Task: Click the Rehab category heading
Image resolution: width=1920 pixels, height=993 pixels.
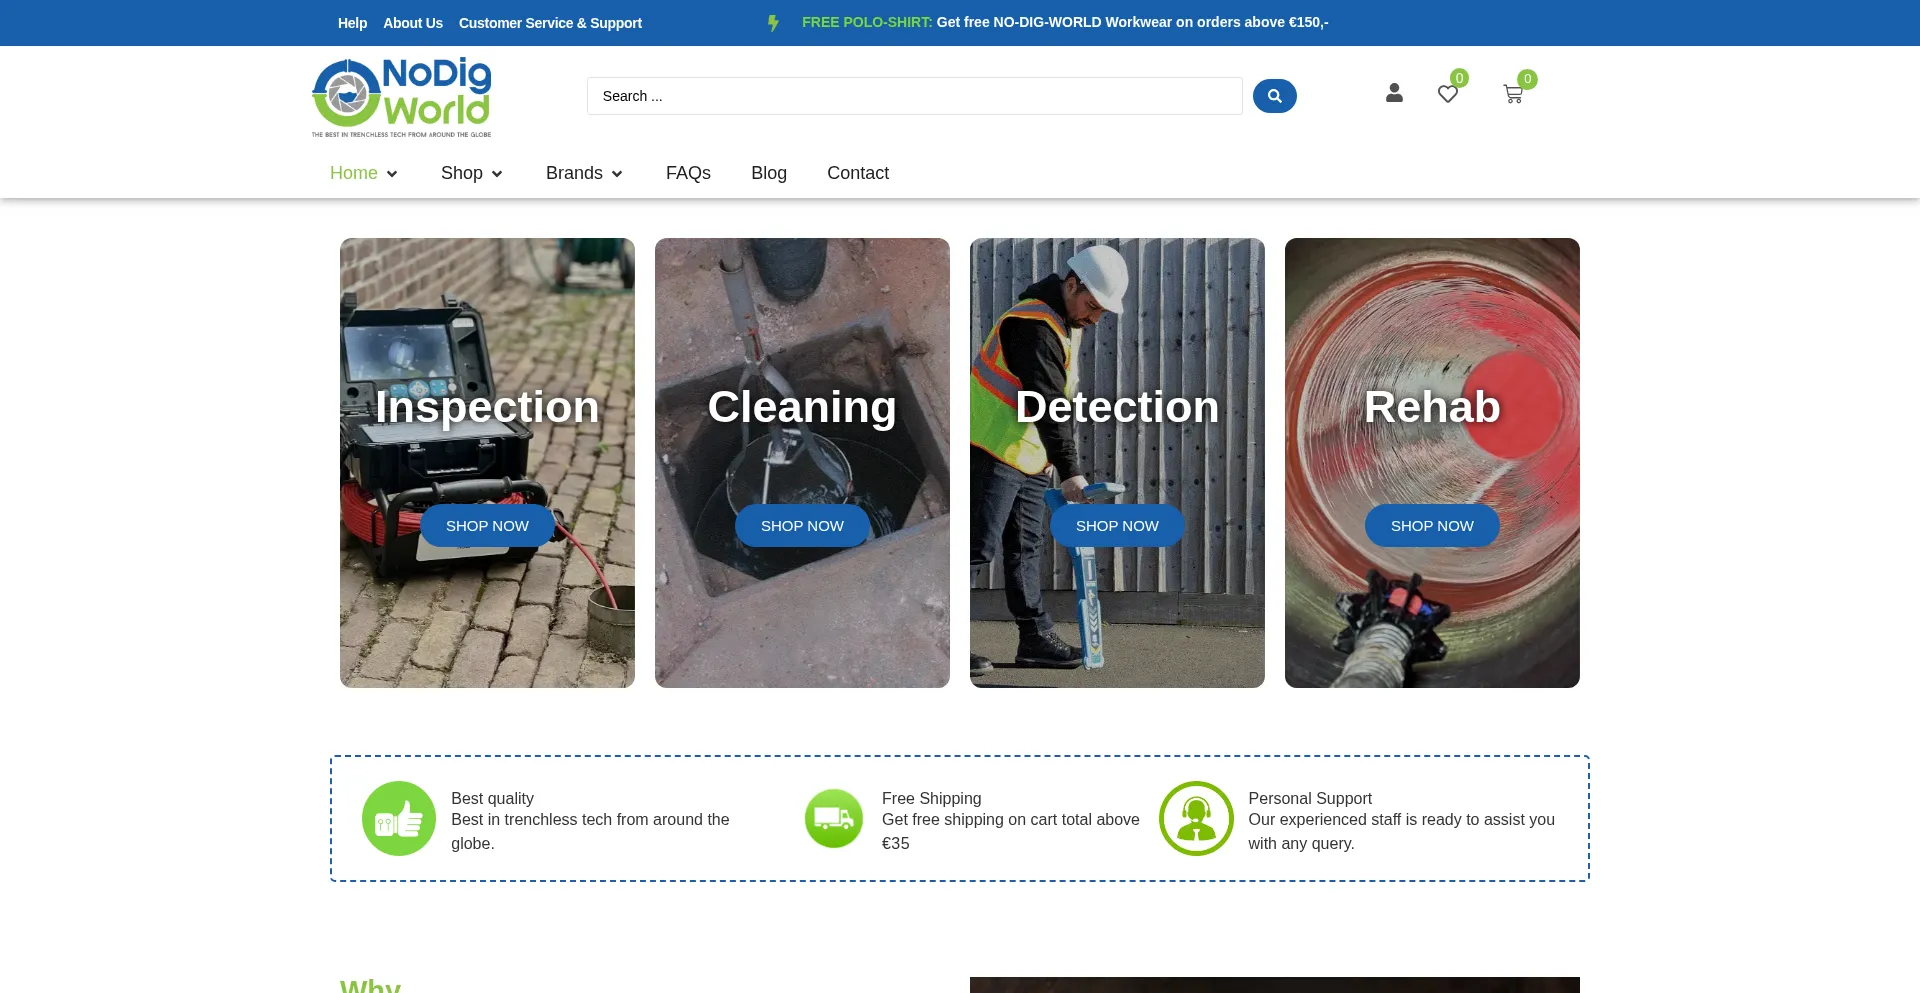Action: point(1432,407)
